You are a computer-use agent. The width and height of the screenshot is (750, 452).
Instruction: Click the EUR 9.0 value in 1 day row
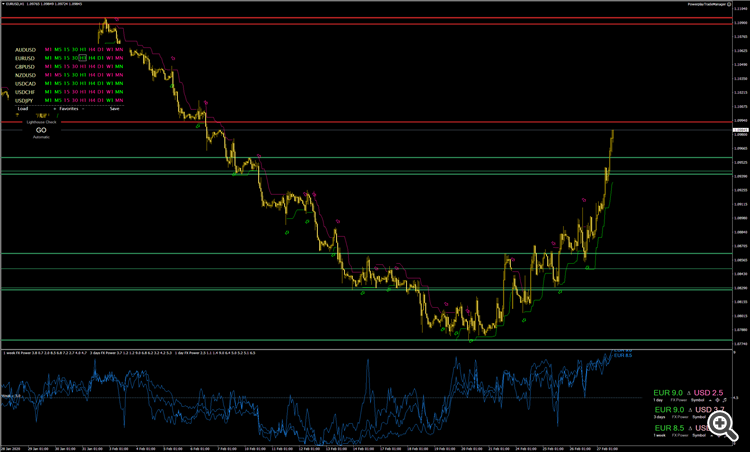coord(668,393)
